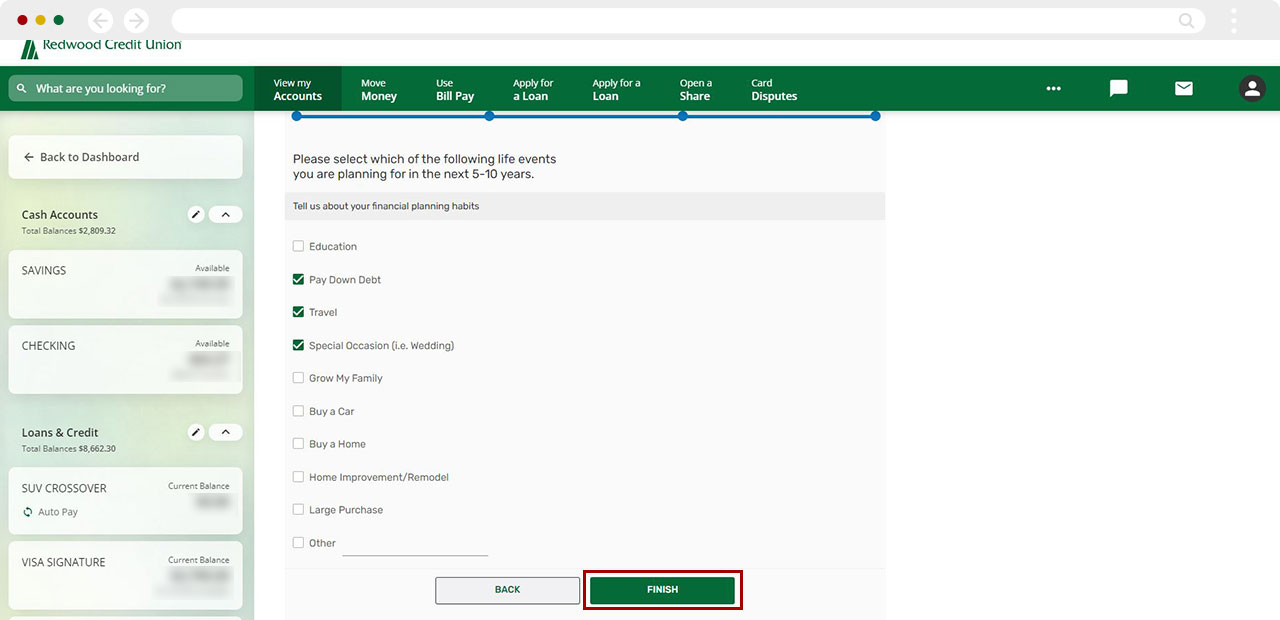Open the Open a Share menu
Screen dimensions: 1280x620
click(x=696, y=89)
